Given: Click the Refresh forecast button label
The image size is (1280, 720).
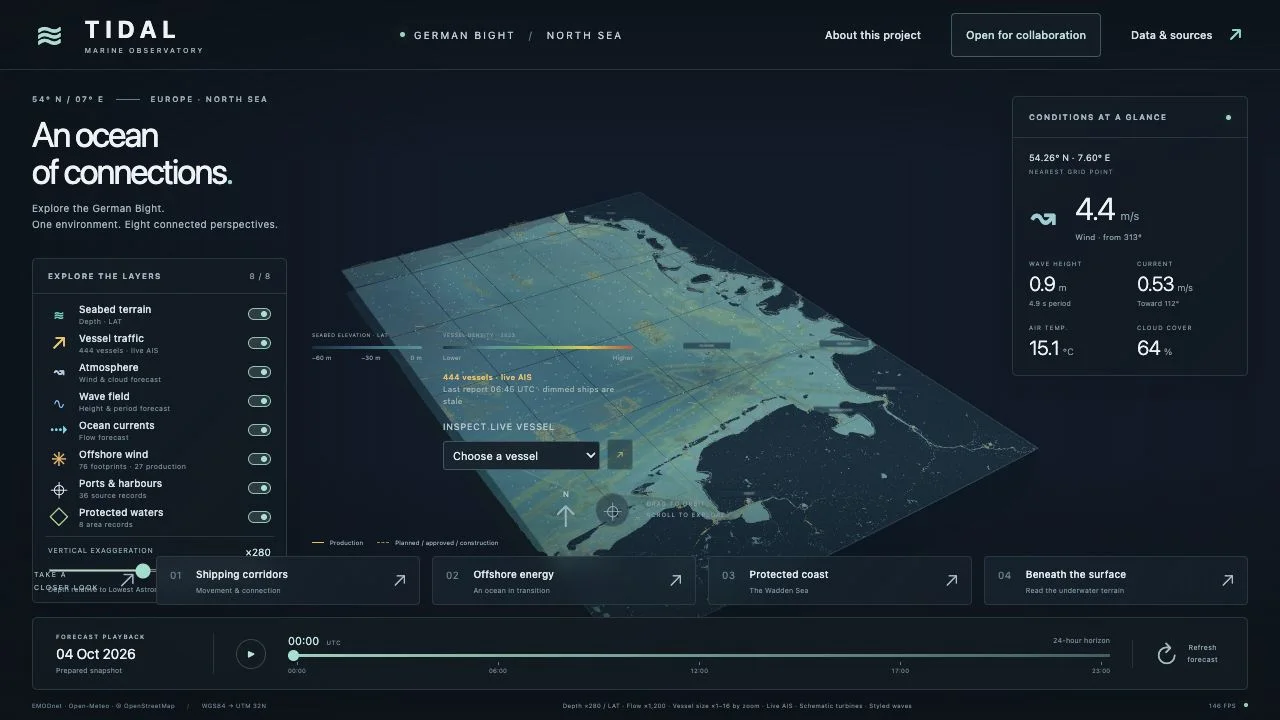Looking at the screenshot, I should pyautogui.click(x=1202, y=653).
